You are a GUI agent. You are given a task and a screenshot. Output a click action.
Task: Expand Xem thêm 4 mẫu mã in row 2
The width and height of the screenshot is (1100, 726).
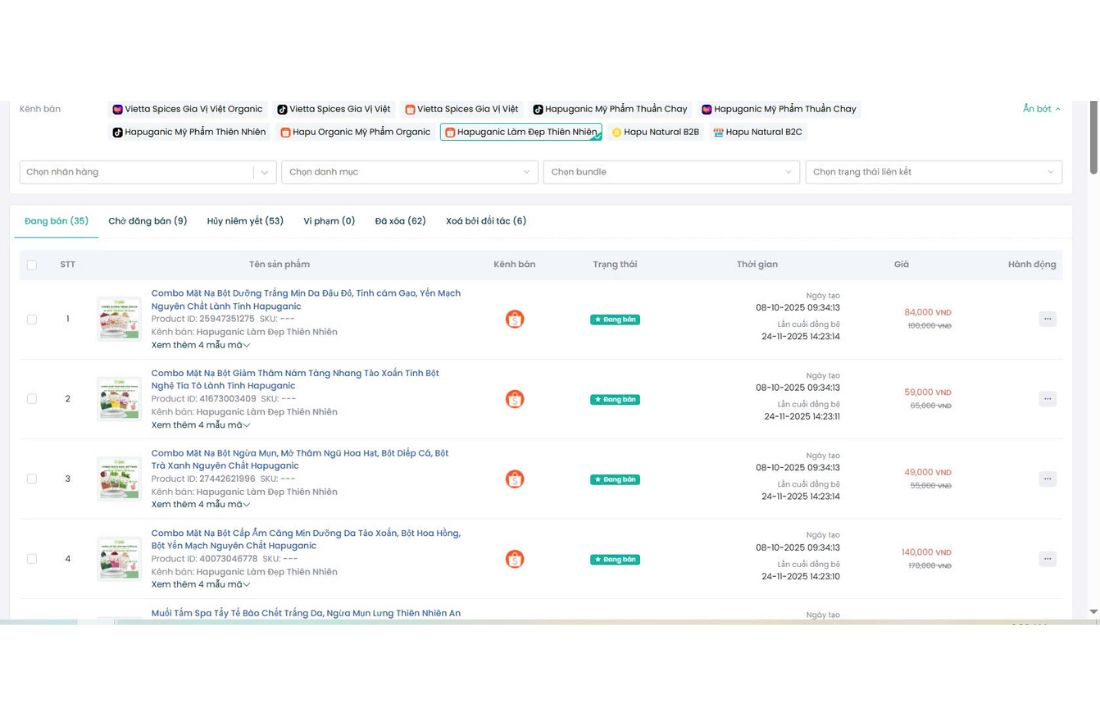coord(201,425)
